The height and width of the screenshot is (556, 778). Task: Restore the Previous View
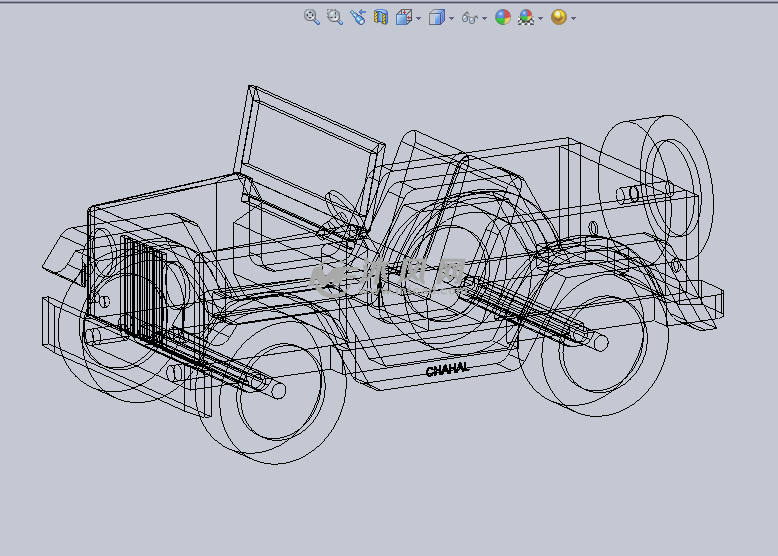coord(358,17)
